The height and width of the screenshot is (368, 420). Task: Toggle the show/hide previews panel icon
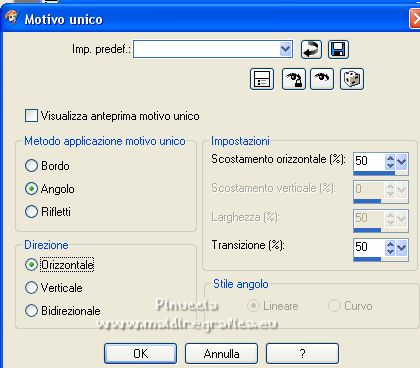coord(262,79)
